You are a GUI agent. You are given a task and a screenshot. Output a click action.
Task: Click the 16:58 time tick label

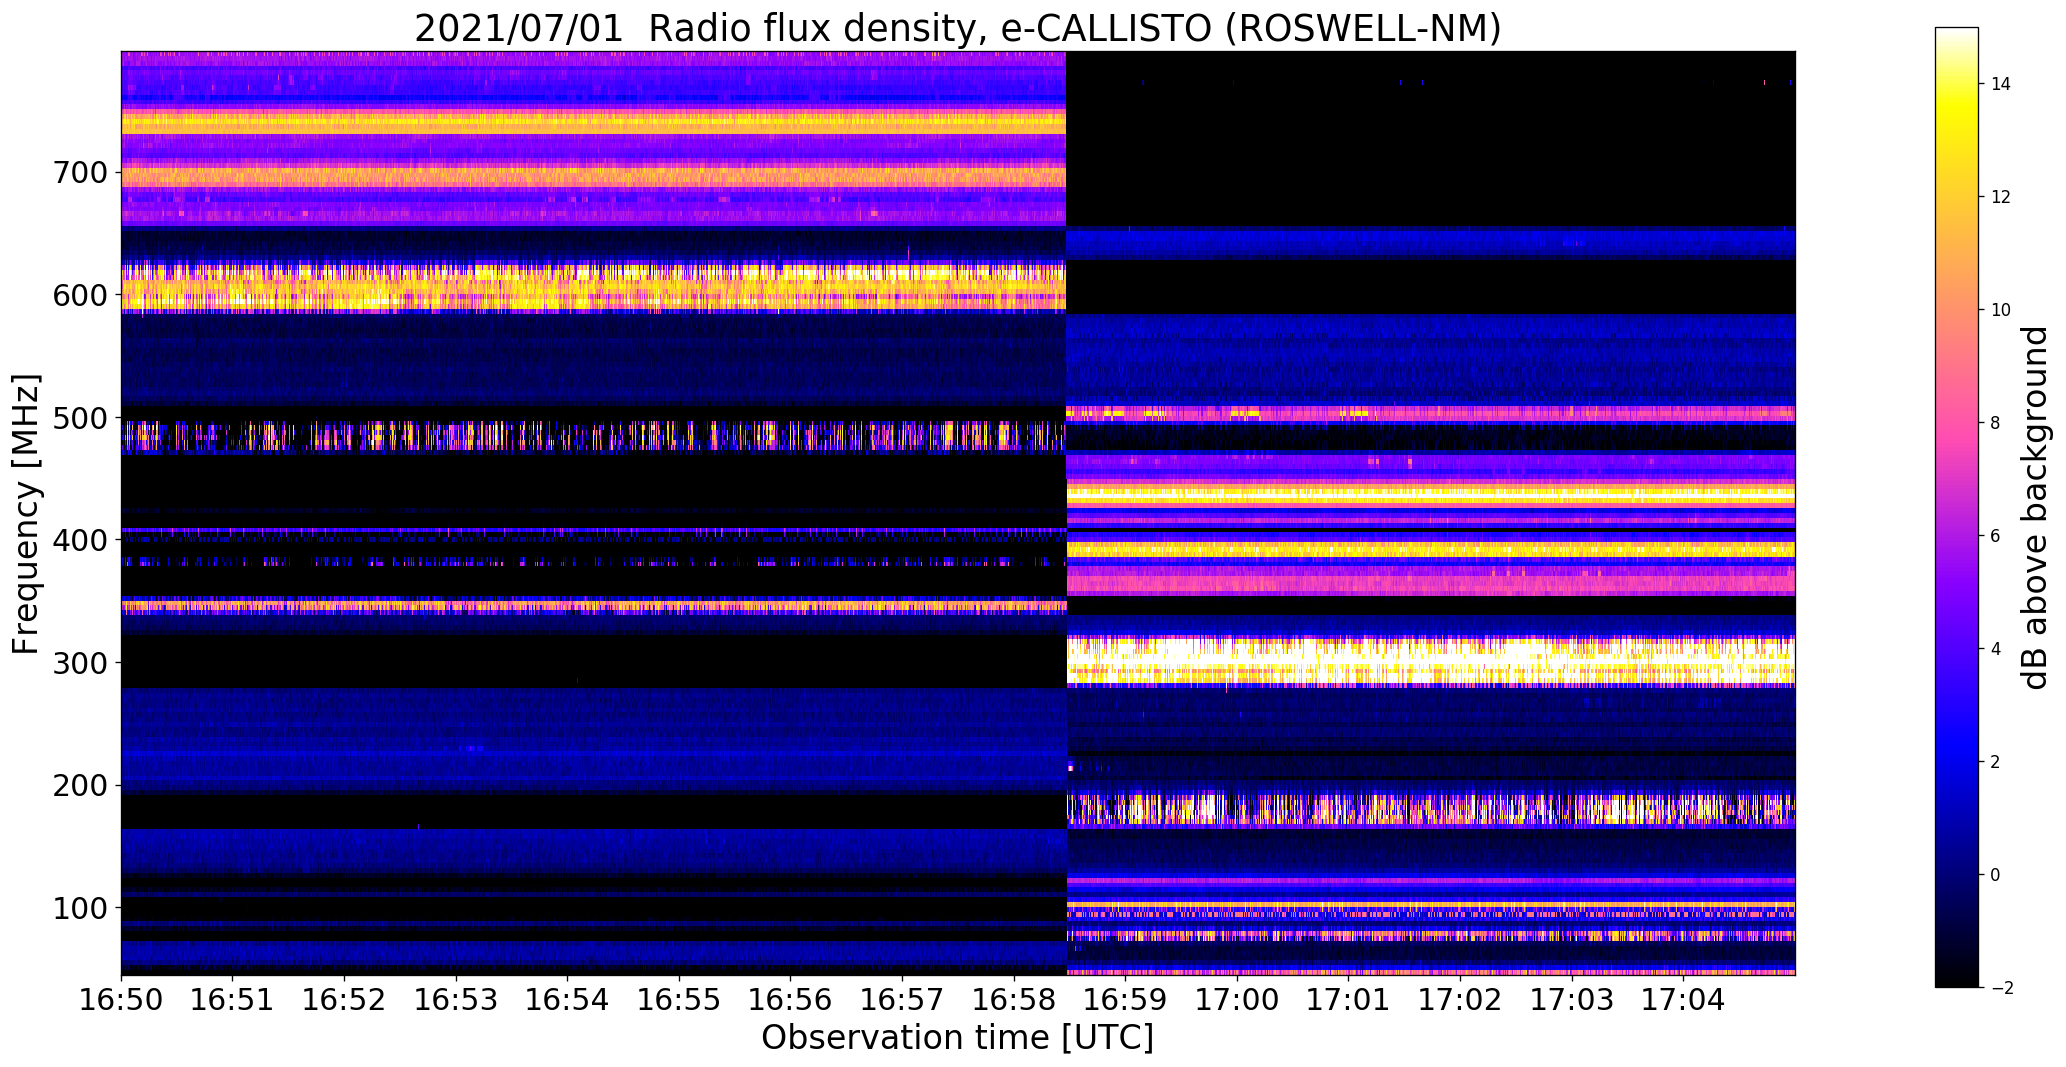click(x=1014, y=1000)
